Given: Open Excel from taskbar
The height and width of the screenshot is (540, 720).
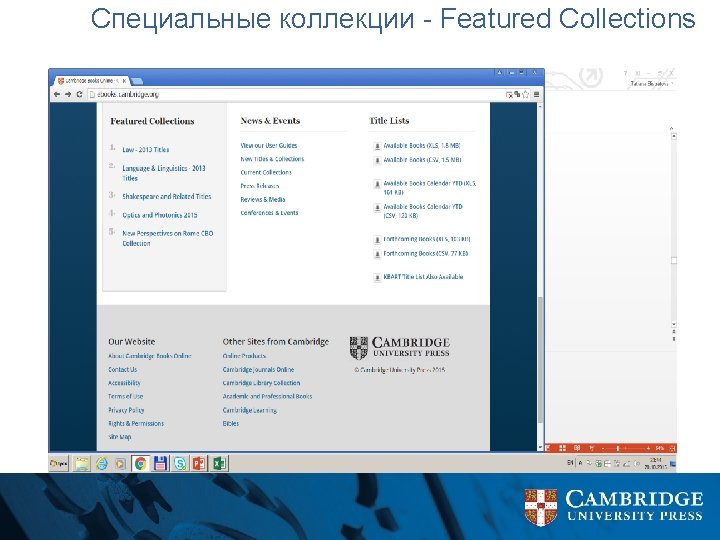Looking at the screenshot, I should pyautogui.click(x=219, y=464).
